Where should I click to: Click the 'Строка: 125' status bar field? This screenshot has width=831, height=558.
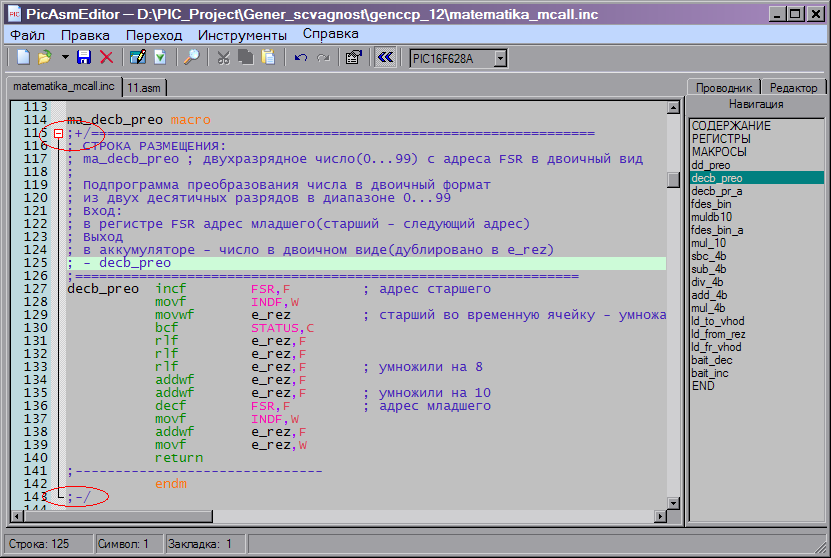(x=48, y=544)
